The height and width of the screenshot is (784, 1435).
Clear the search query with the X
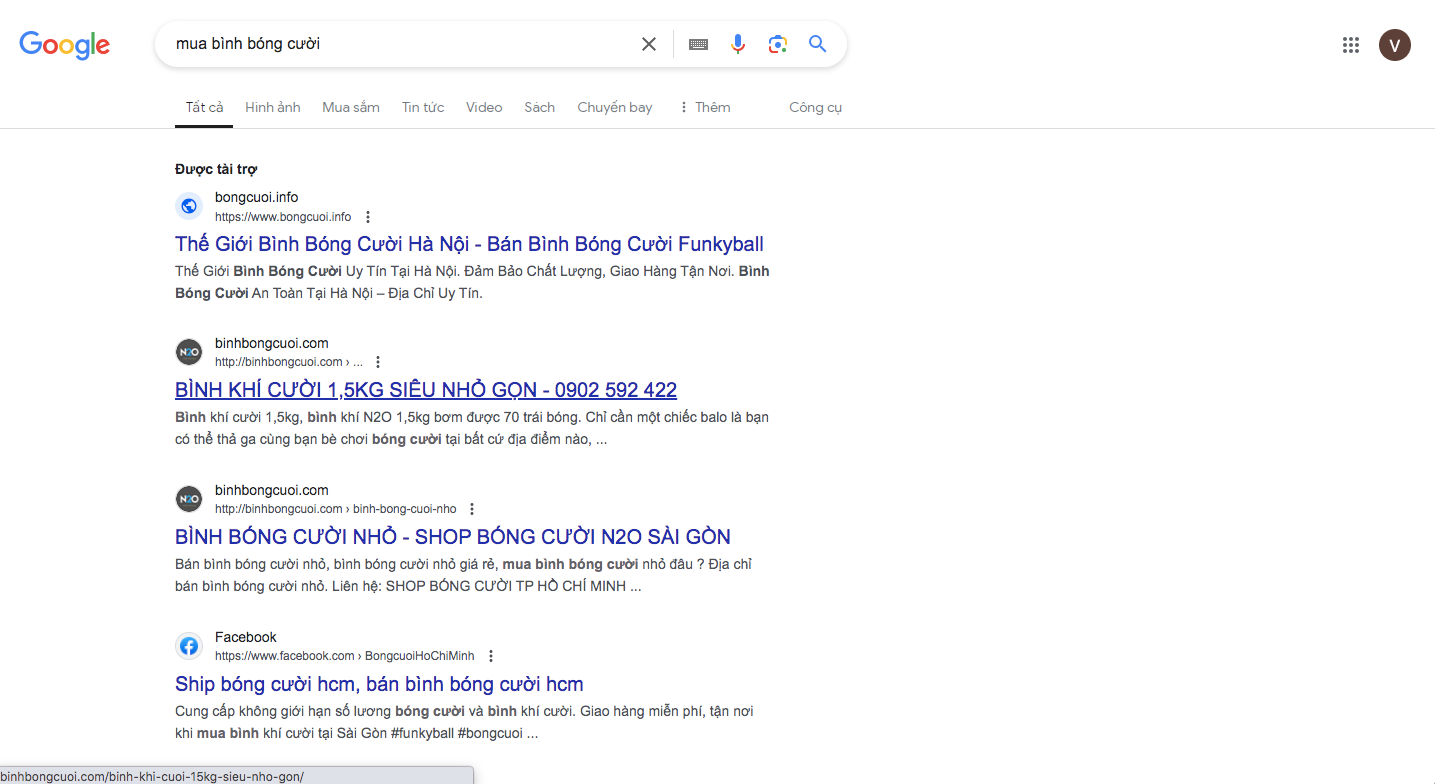[x=648, y=44]
